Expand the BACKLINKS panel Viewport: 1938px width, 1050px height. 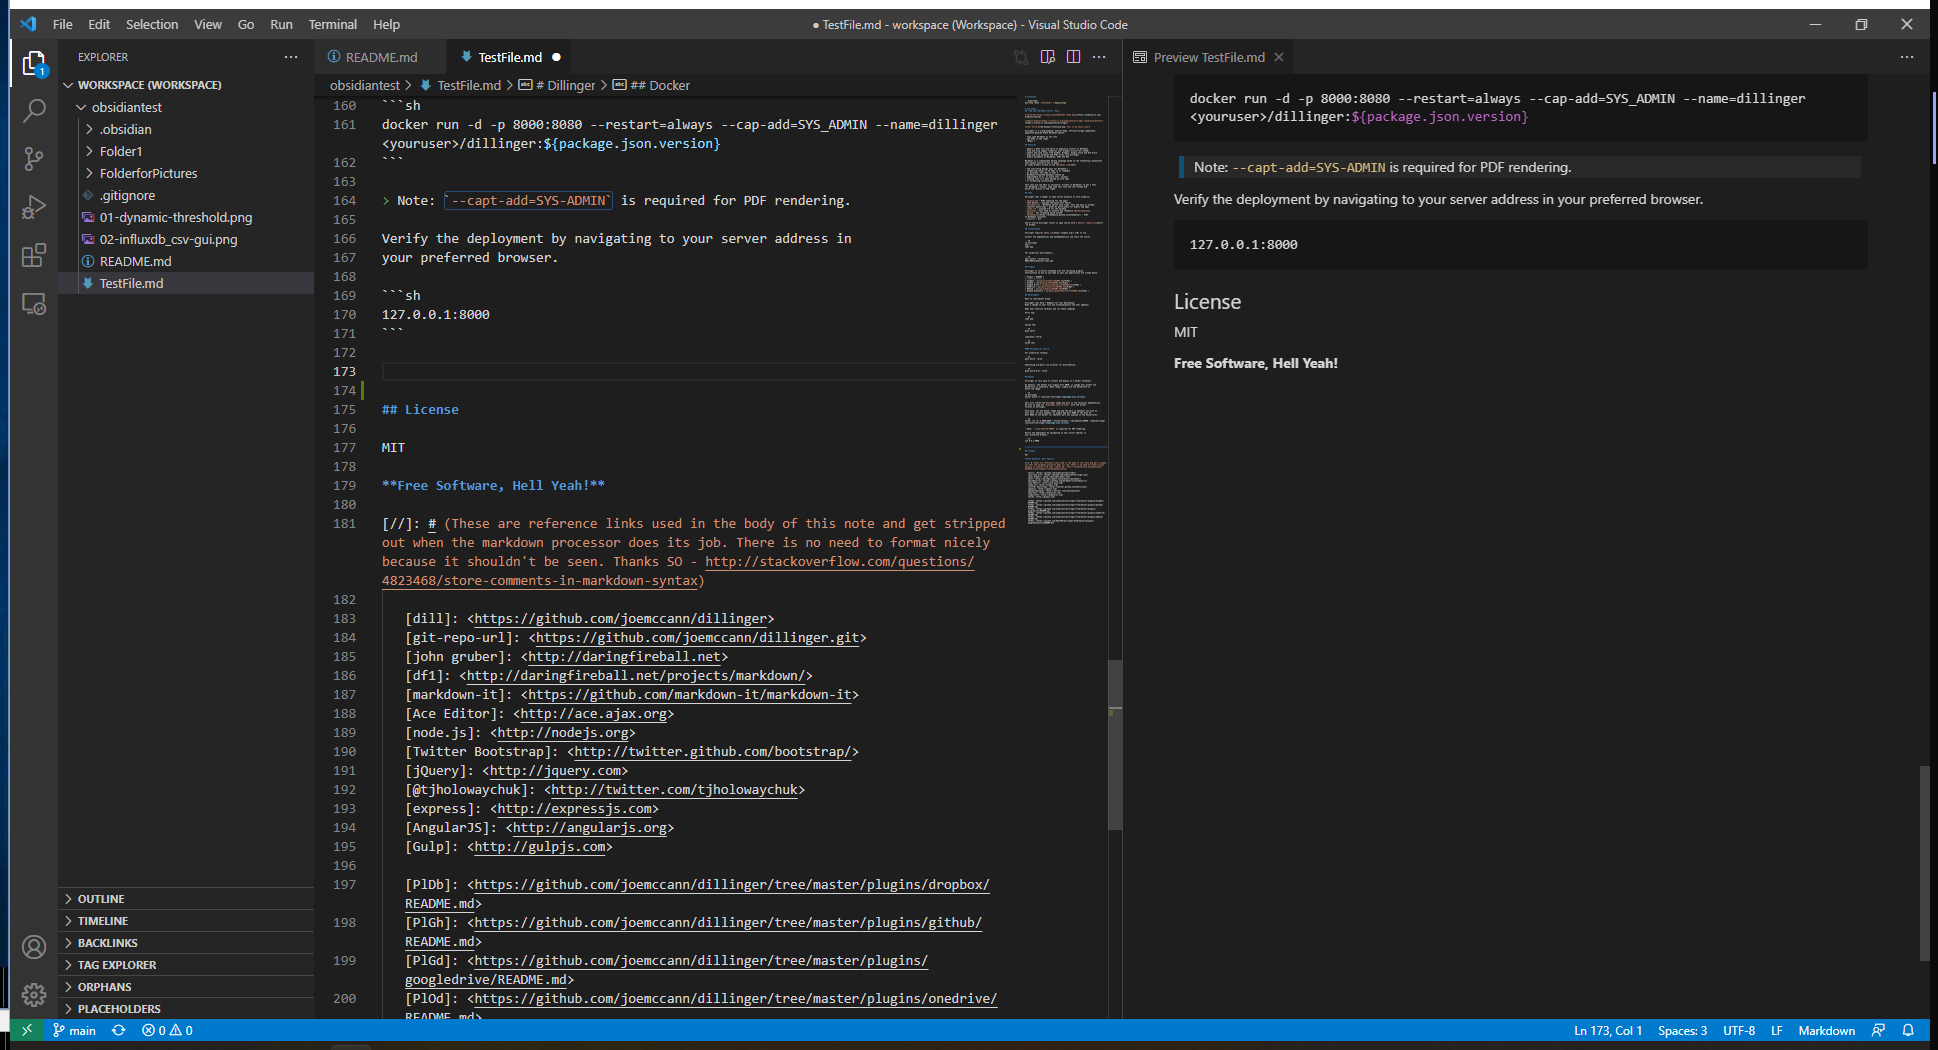[186, 943]
